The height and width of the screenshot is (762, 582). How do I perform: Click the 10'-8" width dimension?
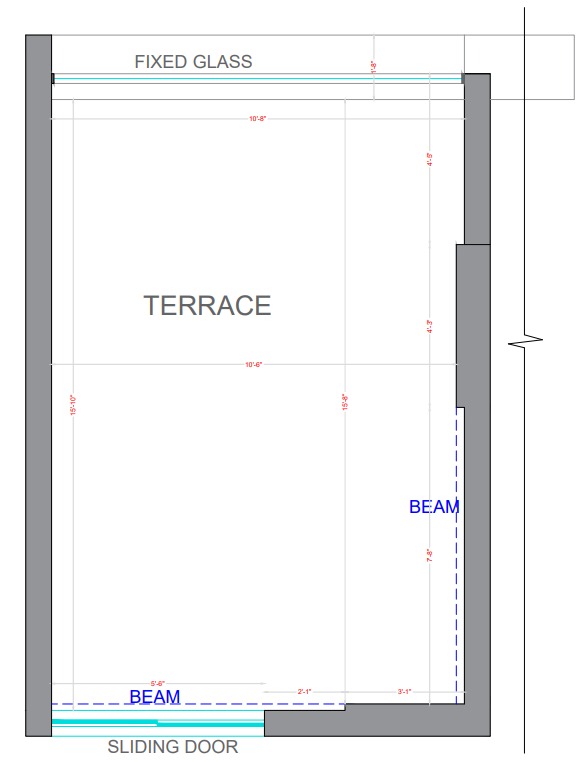(x=257, y=119)
